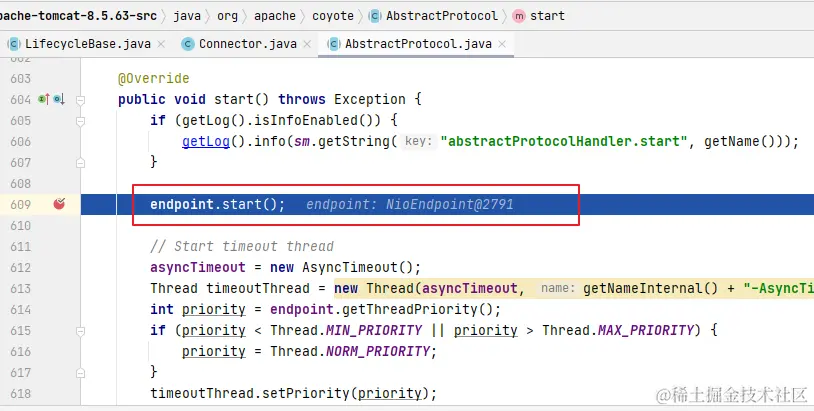This screenshot has width=814, height=411.
Task: Switch to the LifecycleBase.java tab
Action: 87,44
